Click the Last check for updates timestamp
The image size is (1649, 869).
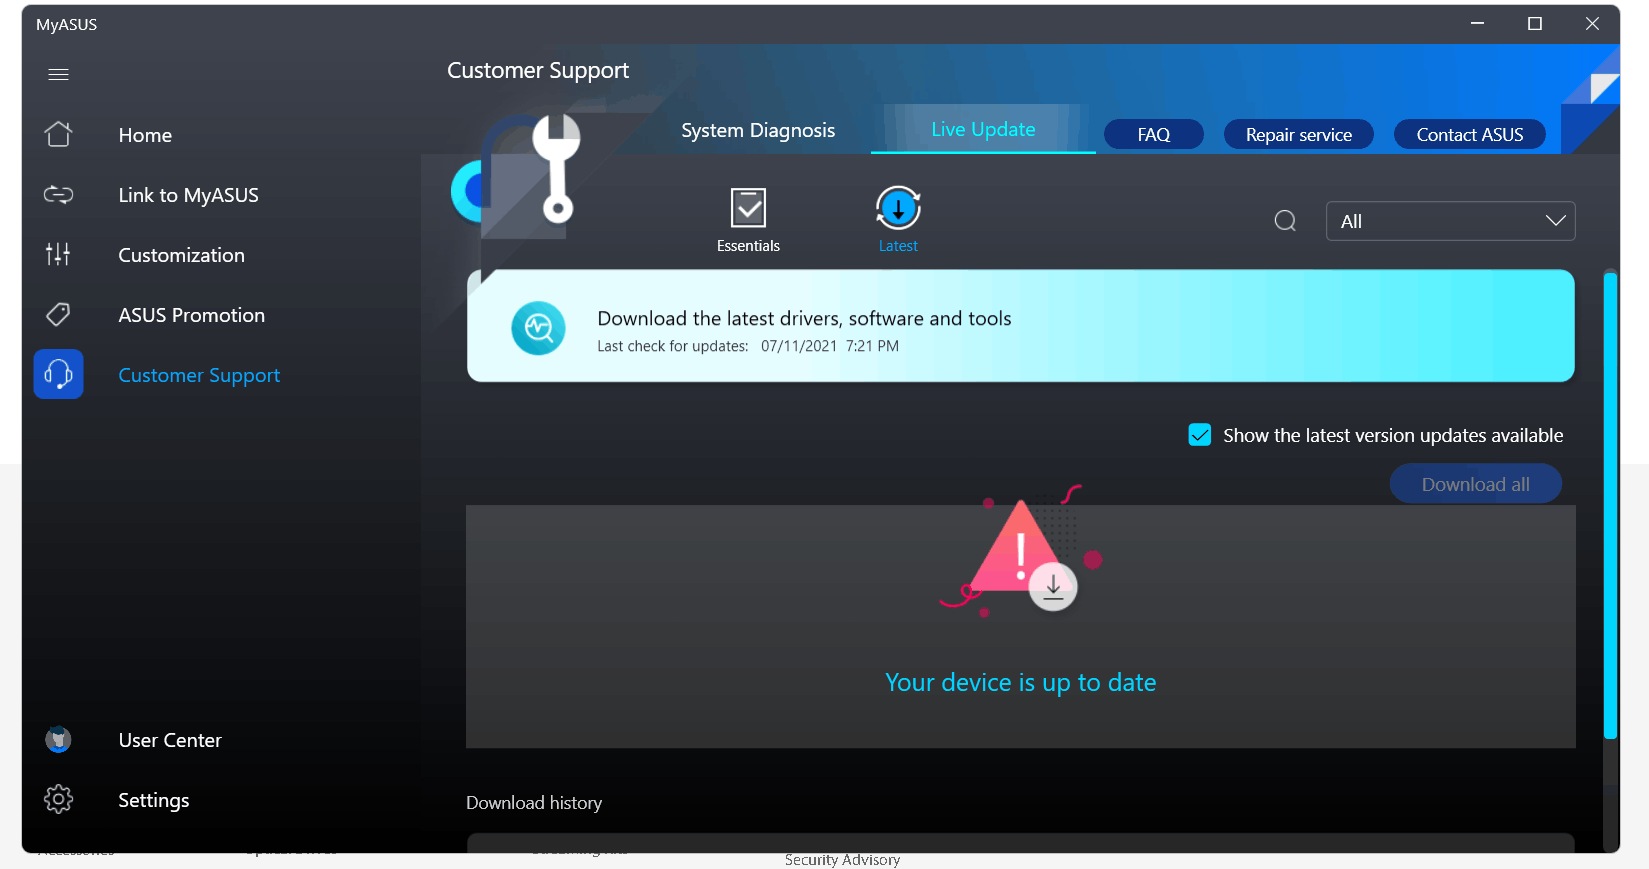pyautogui.click(x=748, y=346)
